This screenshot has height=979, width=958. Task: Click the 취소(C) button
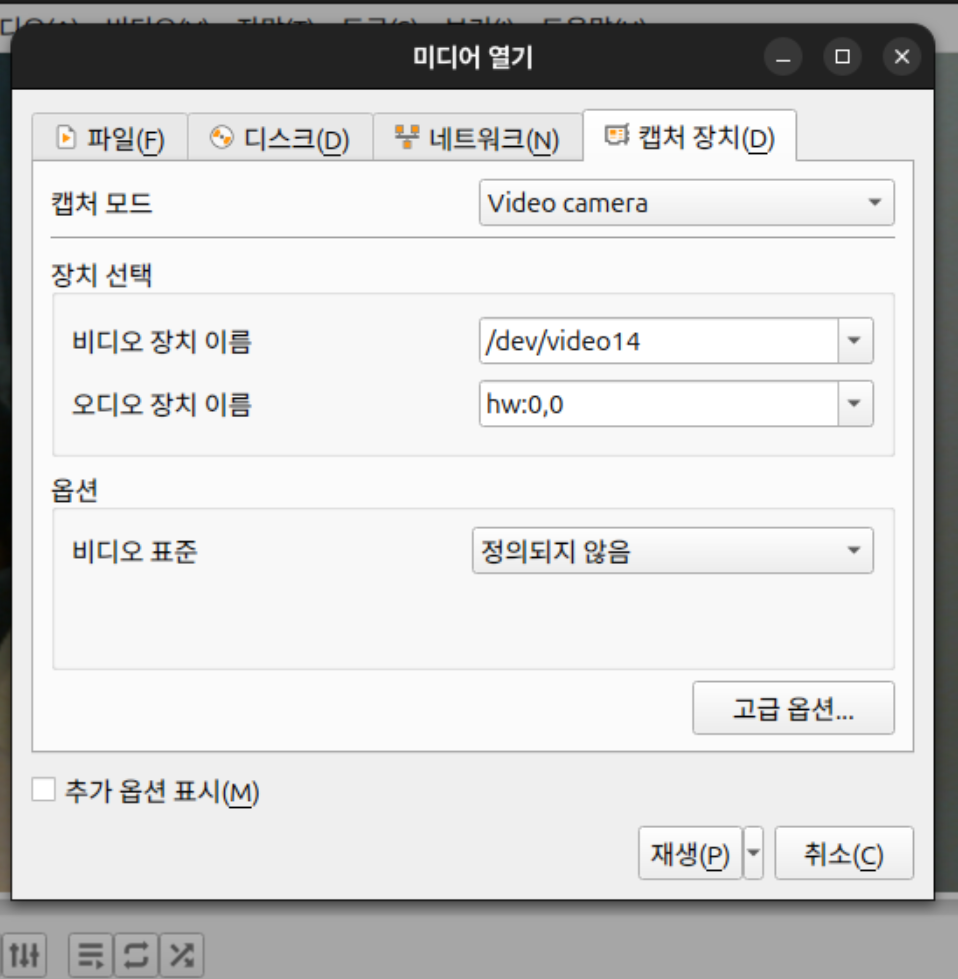click(844, 853)
